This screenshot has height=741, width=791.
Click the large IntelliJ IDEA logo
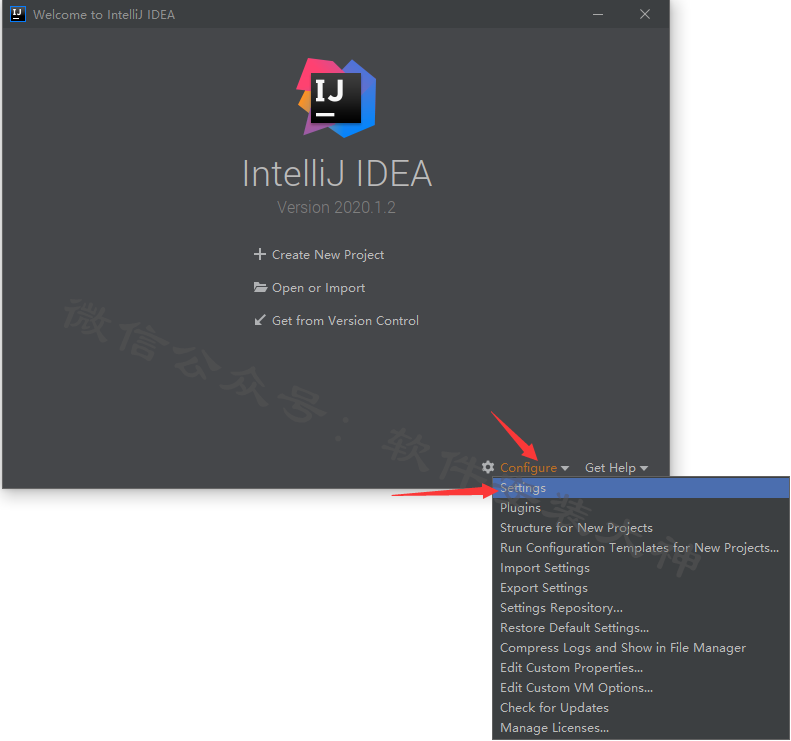click(x=336, y=98)
